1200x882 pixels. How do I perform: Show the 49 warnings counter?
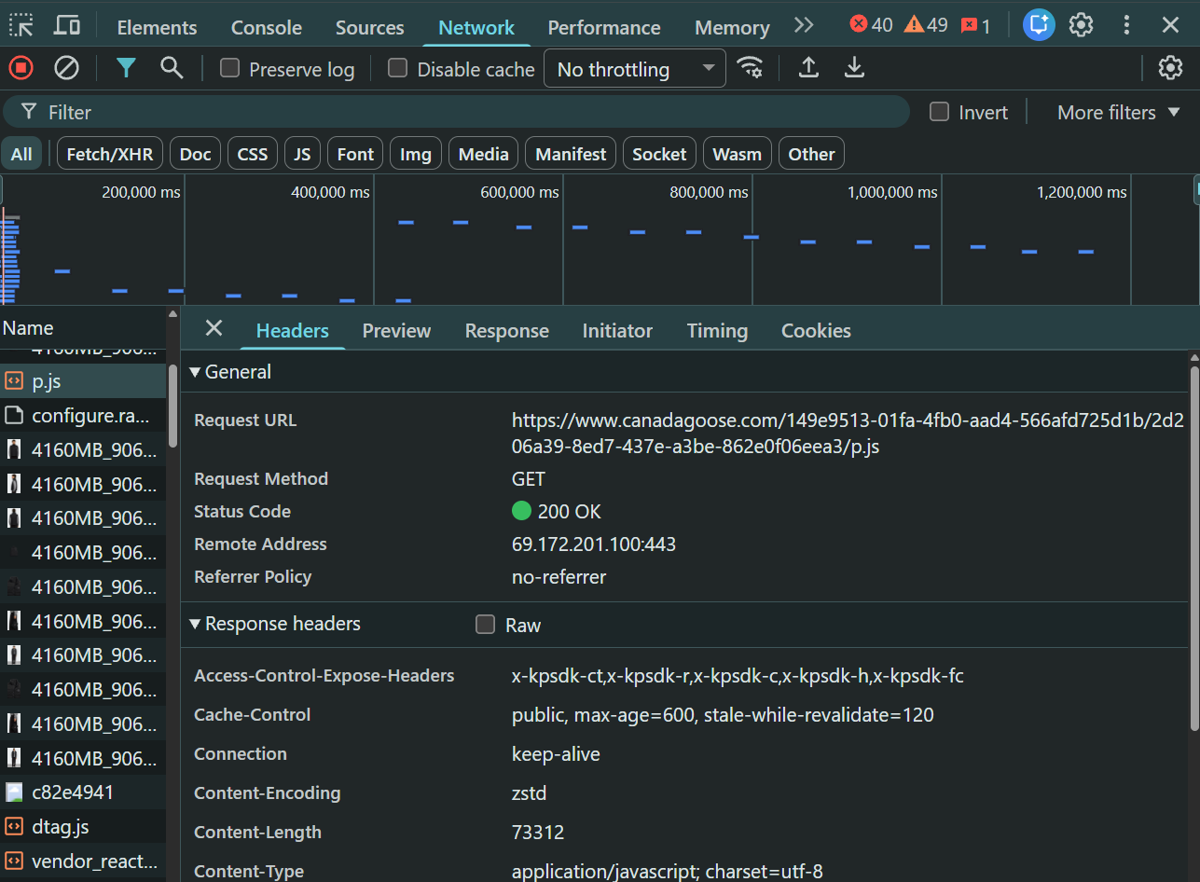926,25
